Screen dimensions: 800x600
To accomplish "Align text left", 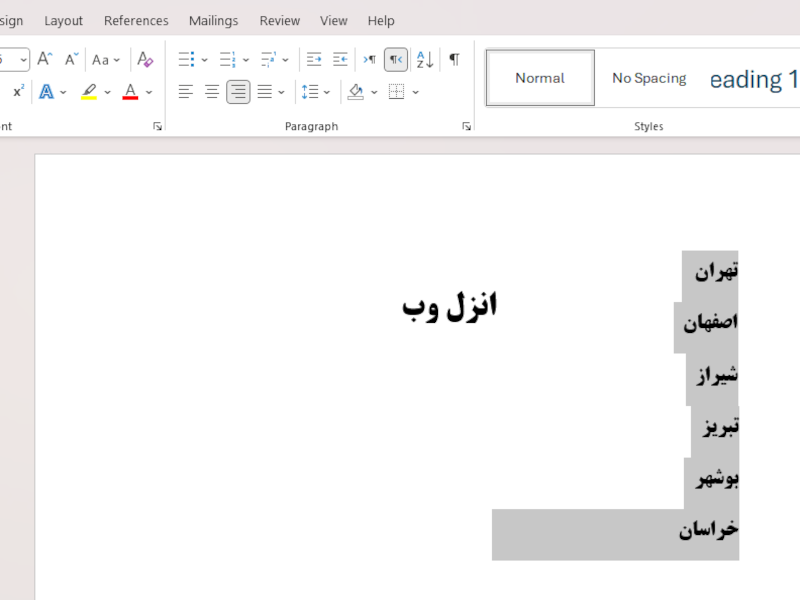I will (x=186, y=92).
